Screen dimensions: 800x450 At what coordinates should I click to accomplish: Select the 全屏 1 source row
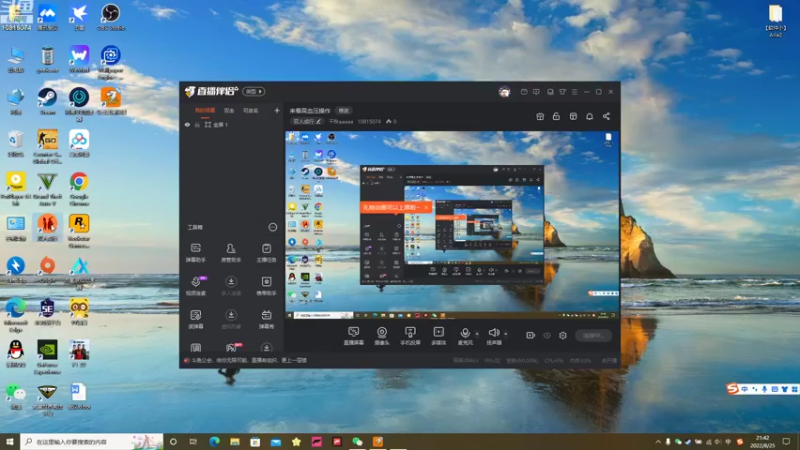[232, 124]
